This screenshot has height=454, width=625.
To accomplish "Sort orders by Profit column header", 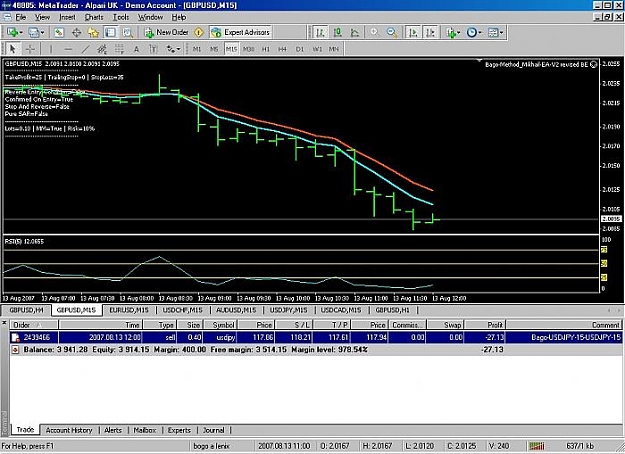I will pyautogui.click(x=485, y=325).
